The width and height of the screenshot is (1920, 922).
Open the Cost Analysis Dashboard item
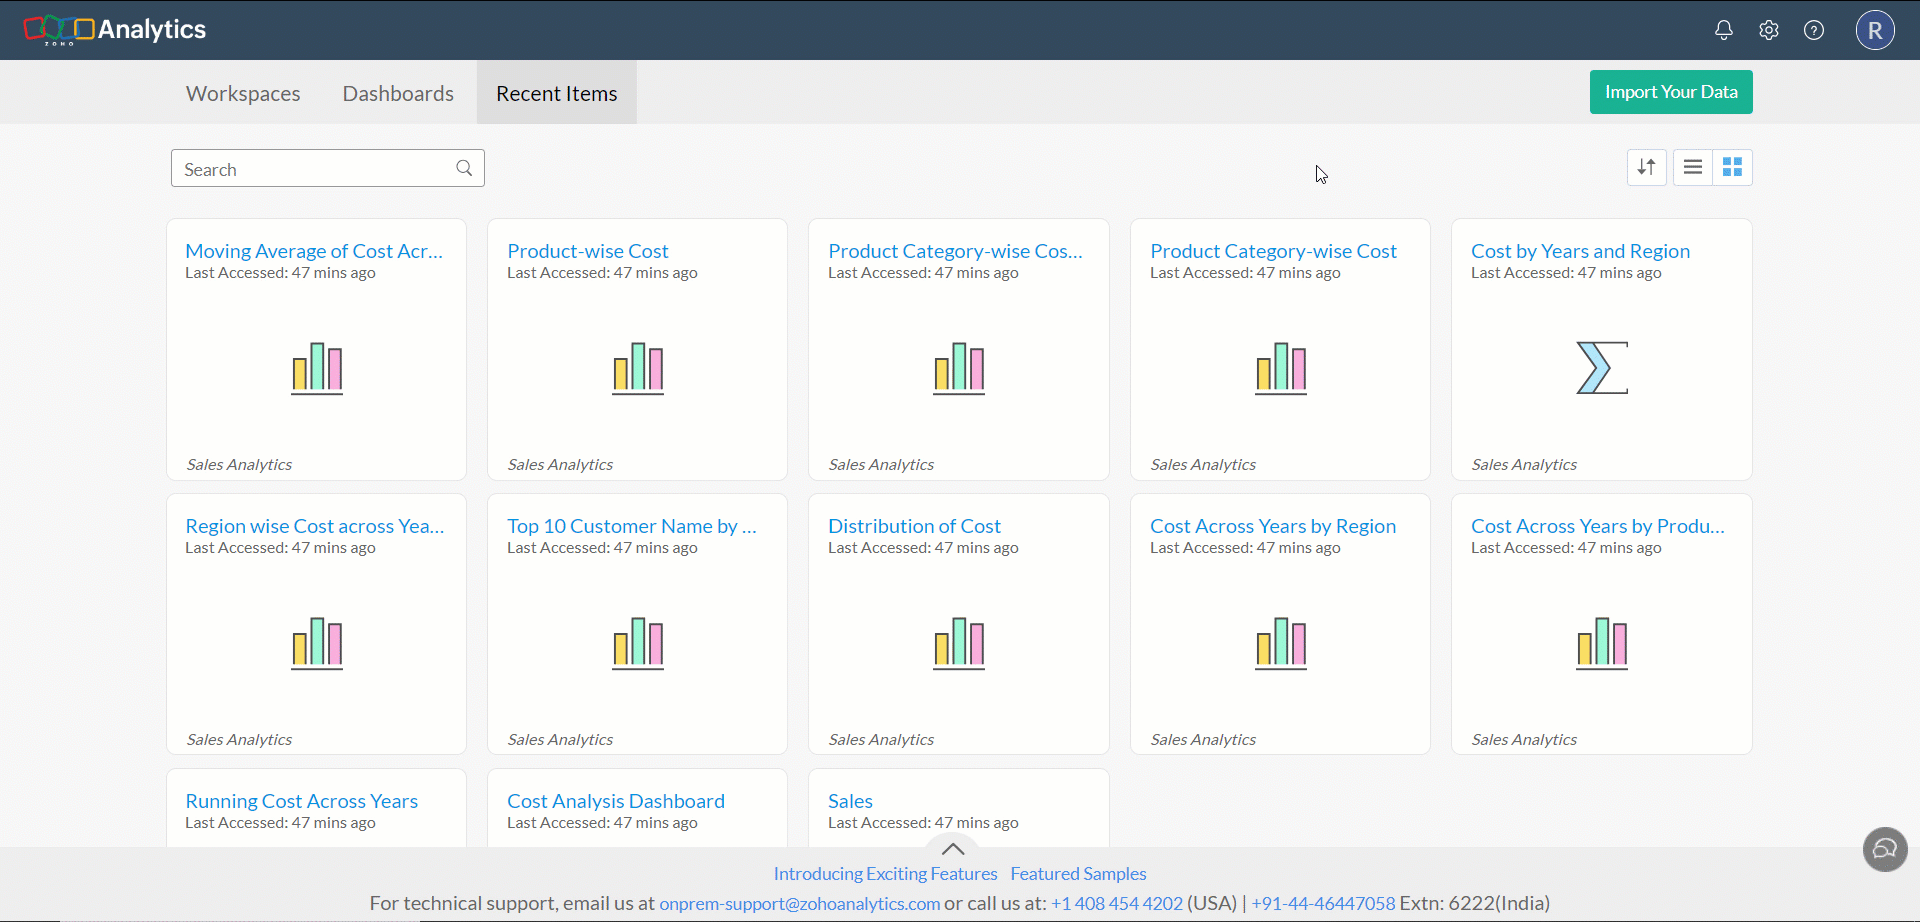[616, 801]
